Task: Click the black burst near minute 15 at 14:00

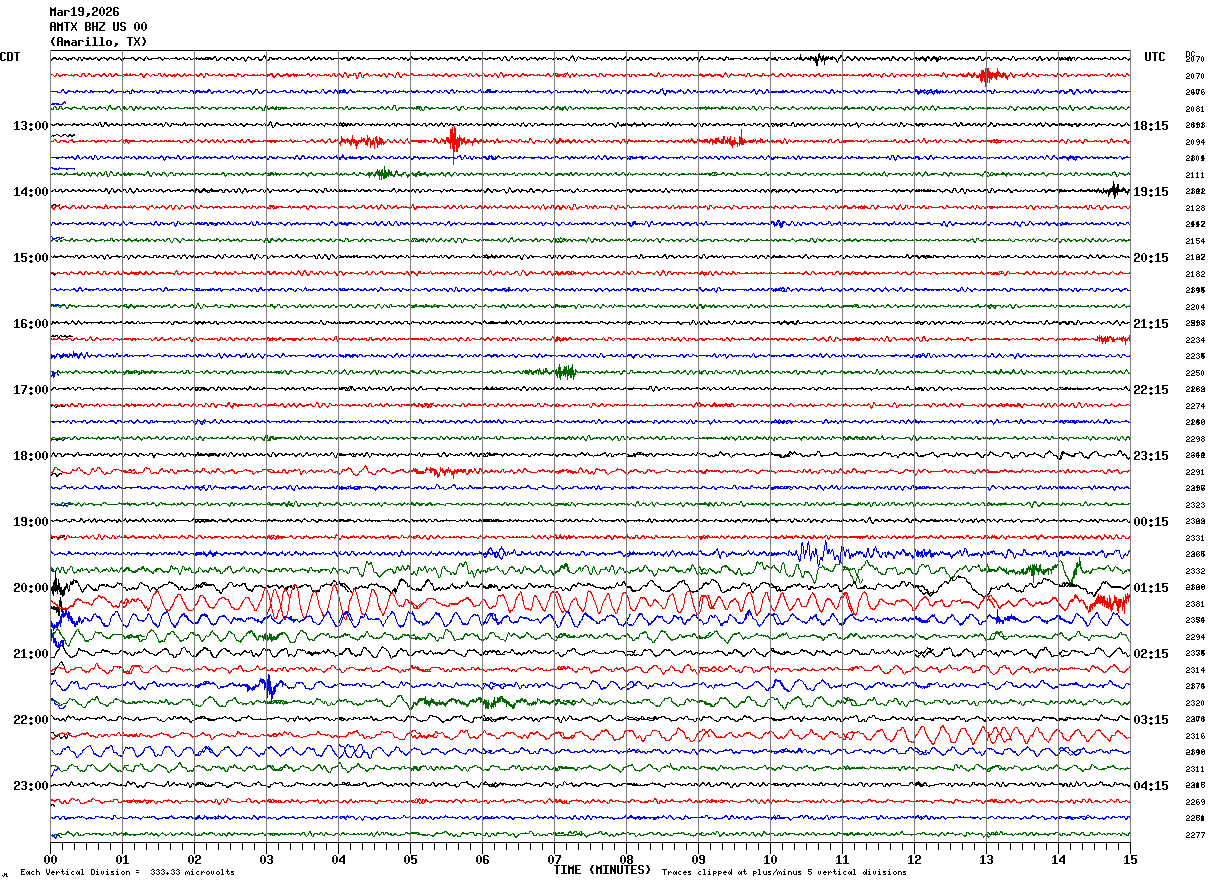Action: point(1115,190)
